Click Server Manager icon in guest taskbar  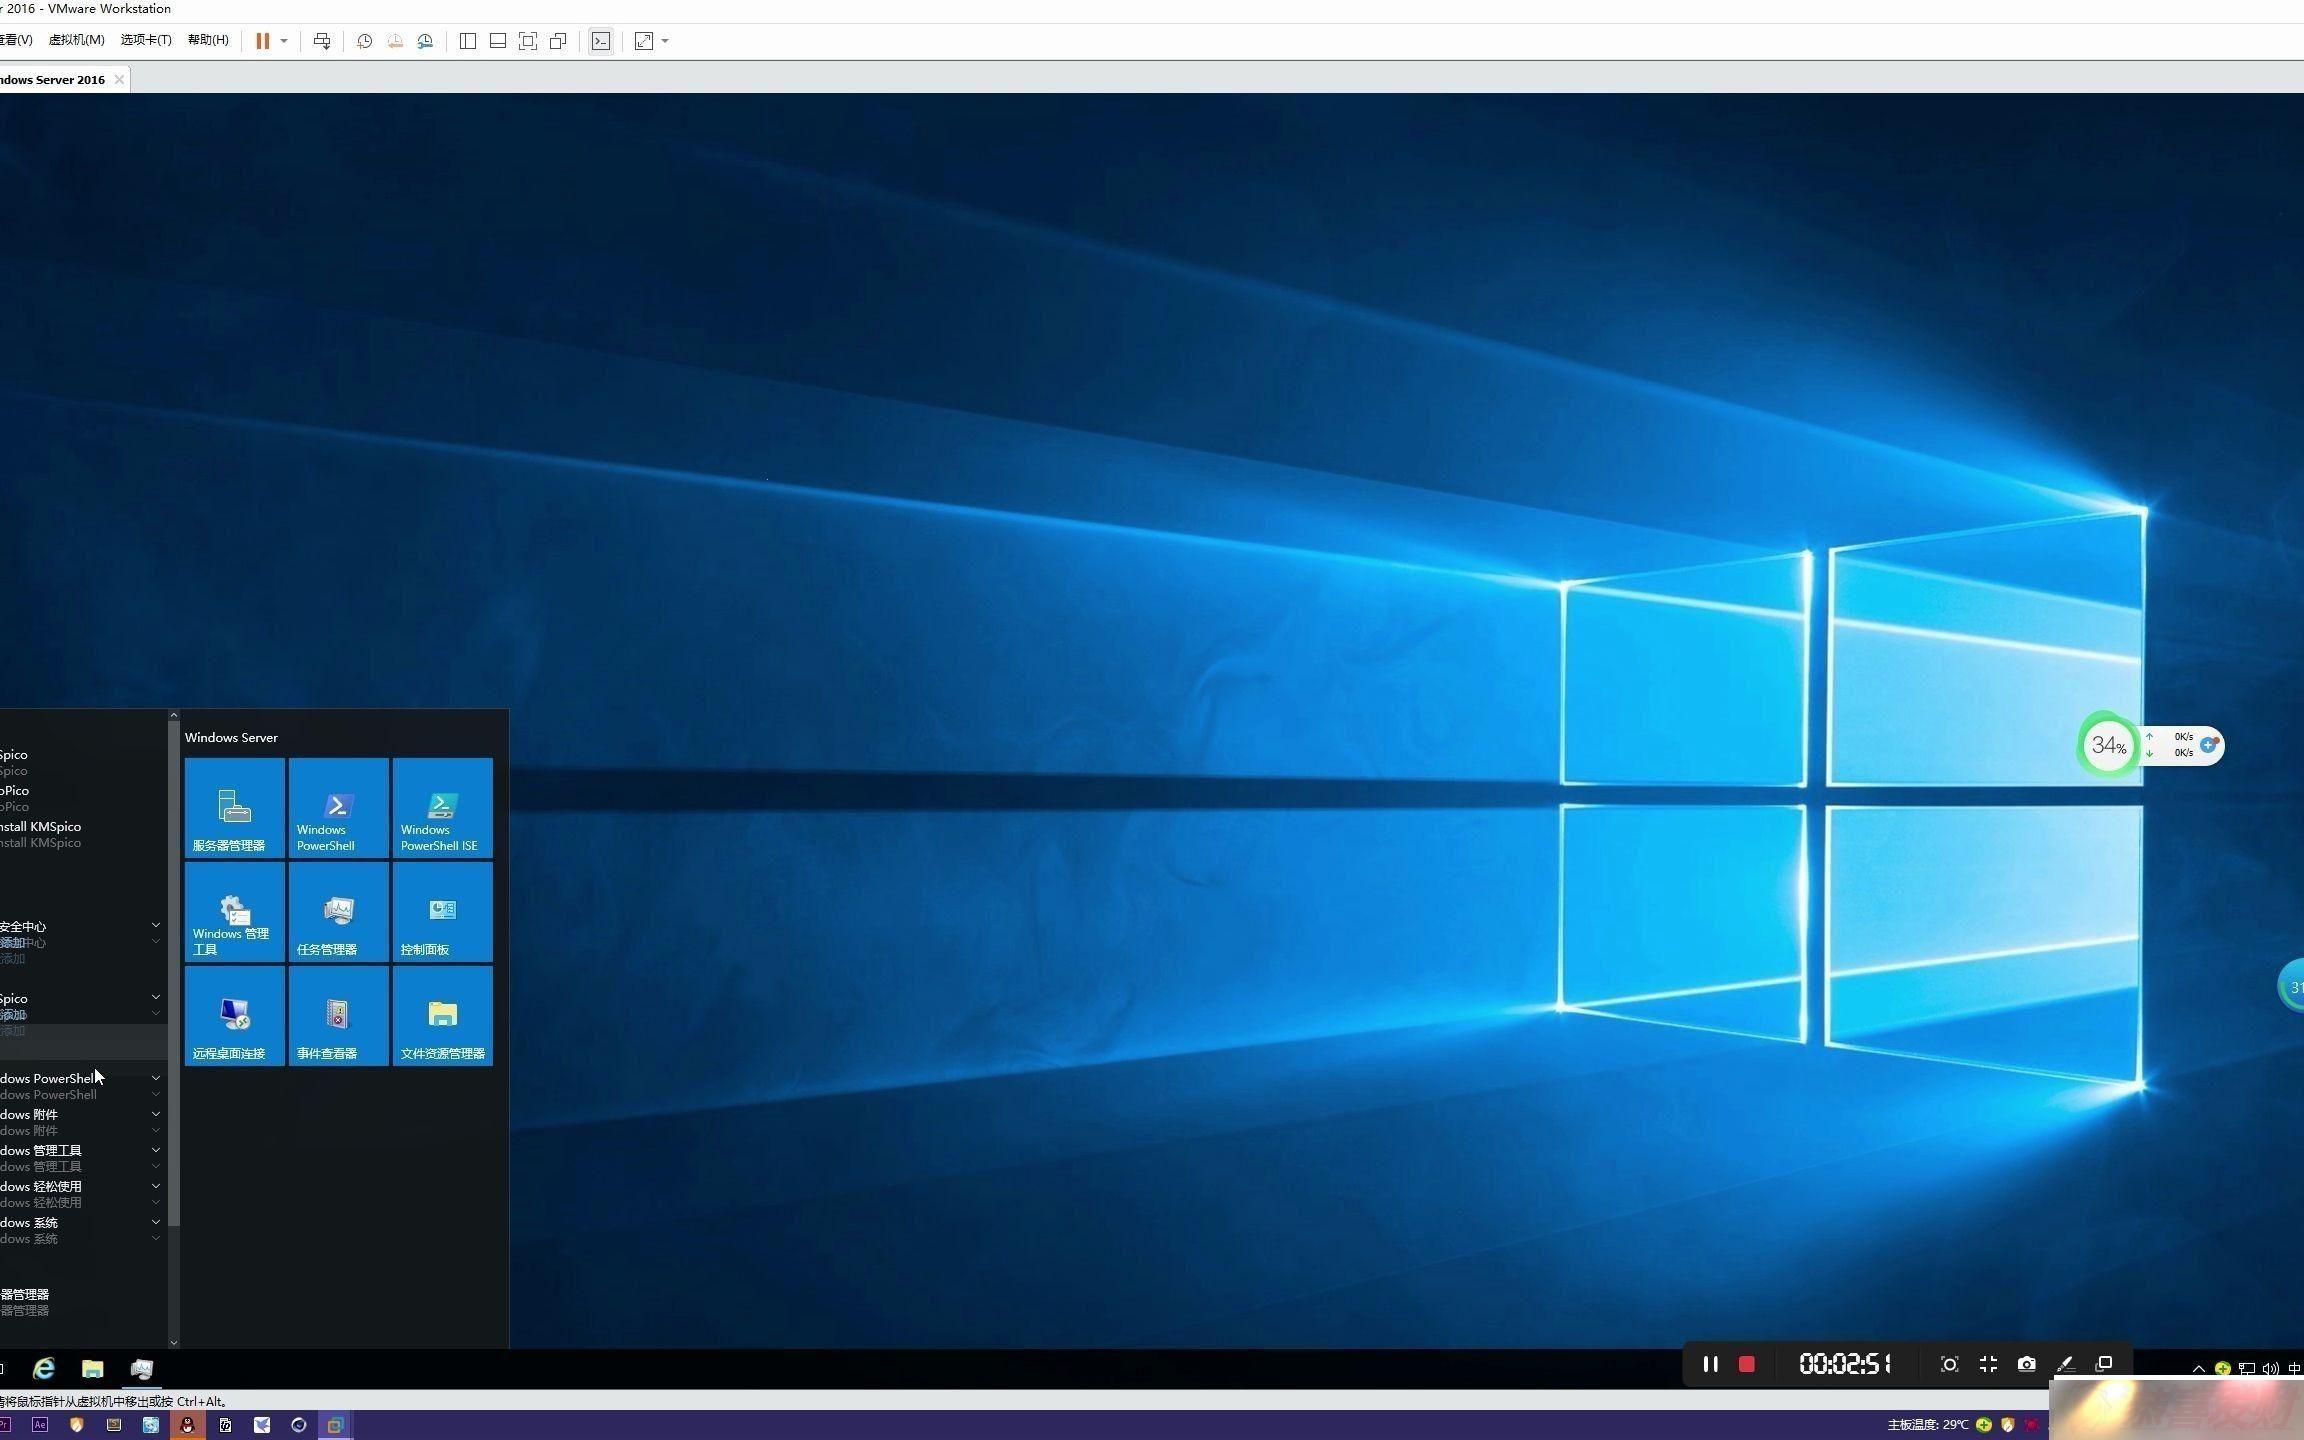tap(141, 1368)
